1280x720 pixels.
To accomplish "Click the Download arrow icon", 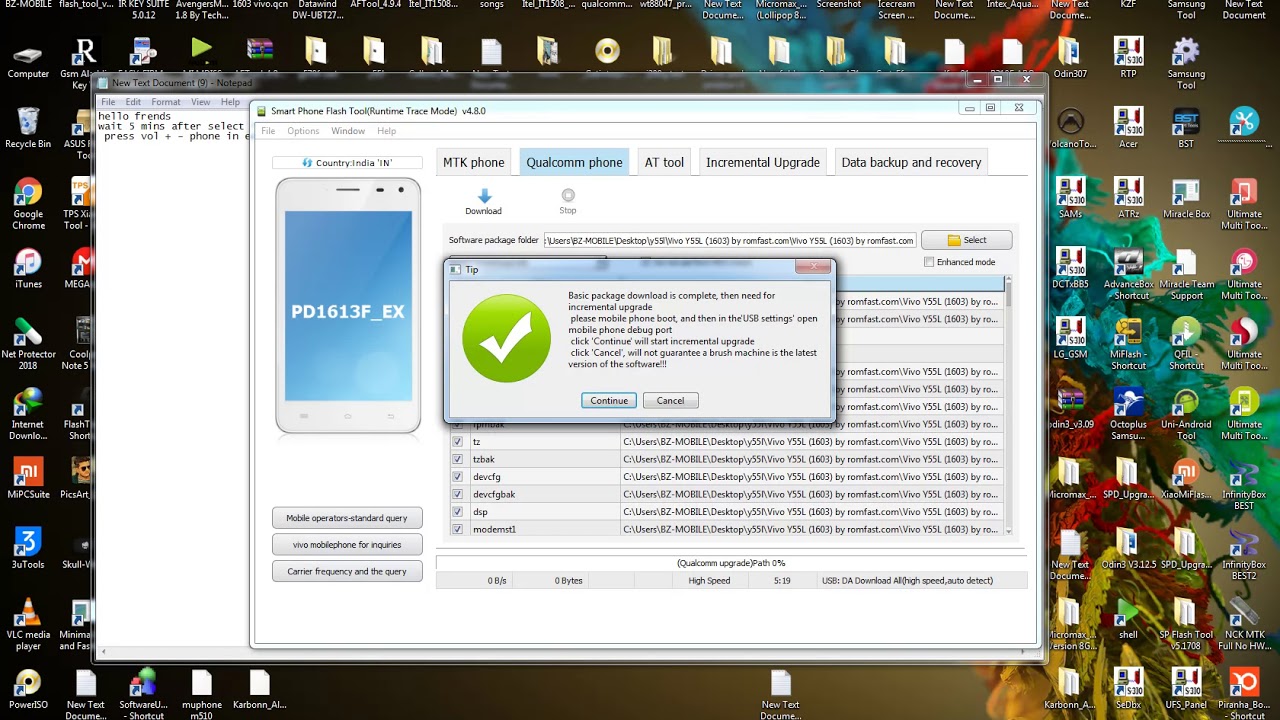I will [x=483, y=196].
